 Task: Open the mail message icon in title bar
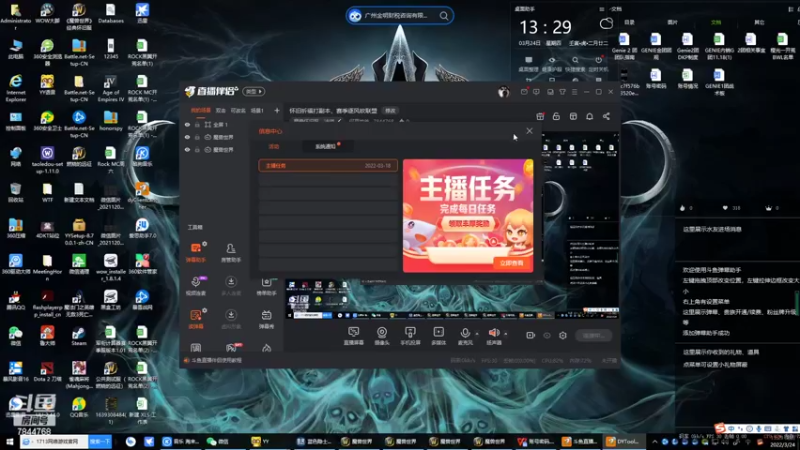(524, 92)
